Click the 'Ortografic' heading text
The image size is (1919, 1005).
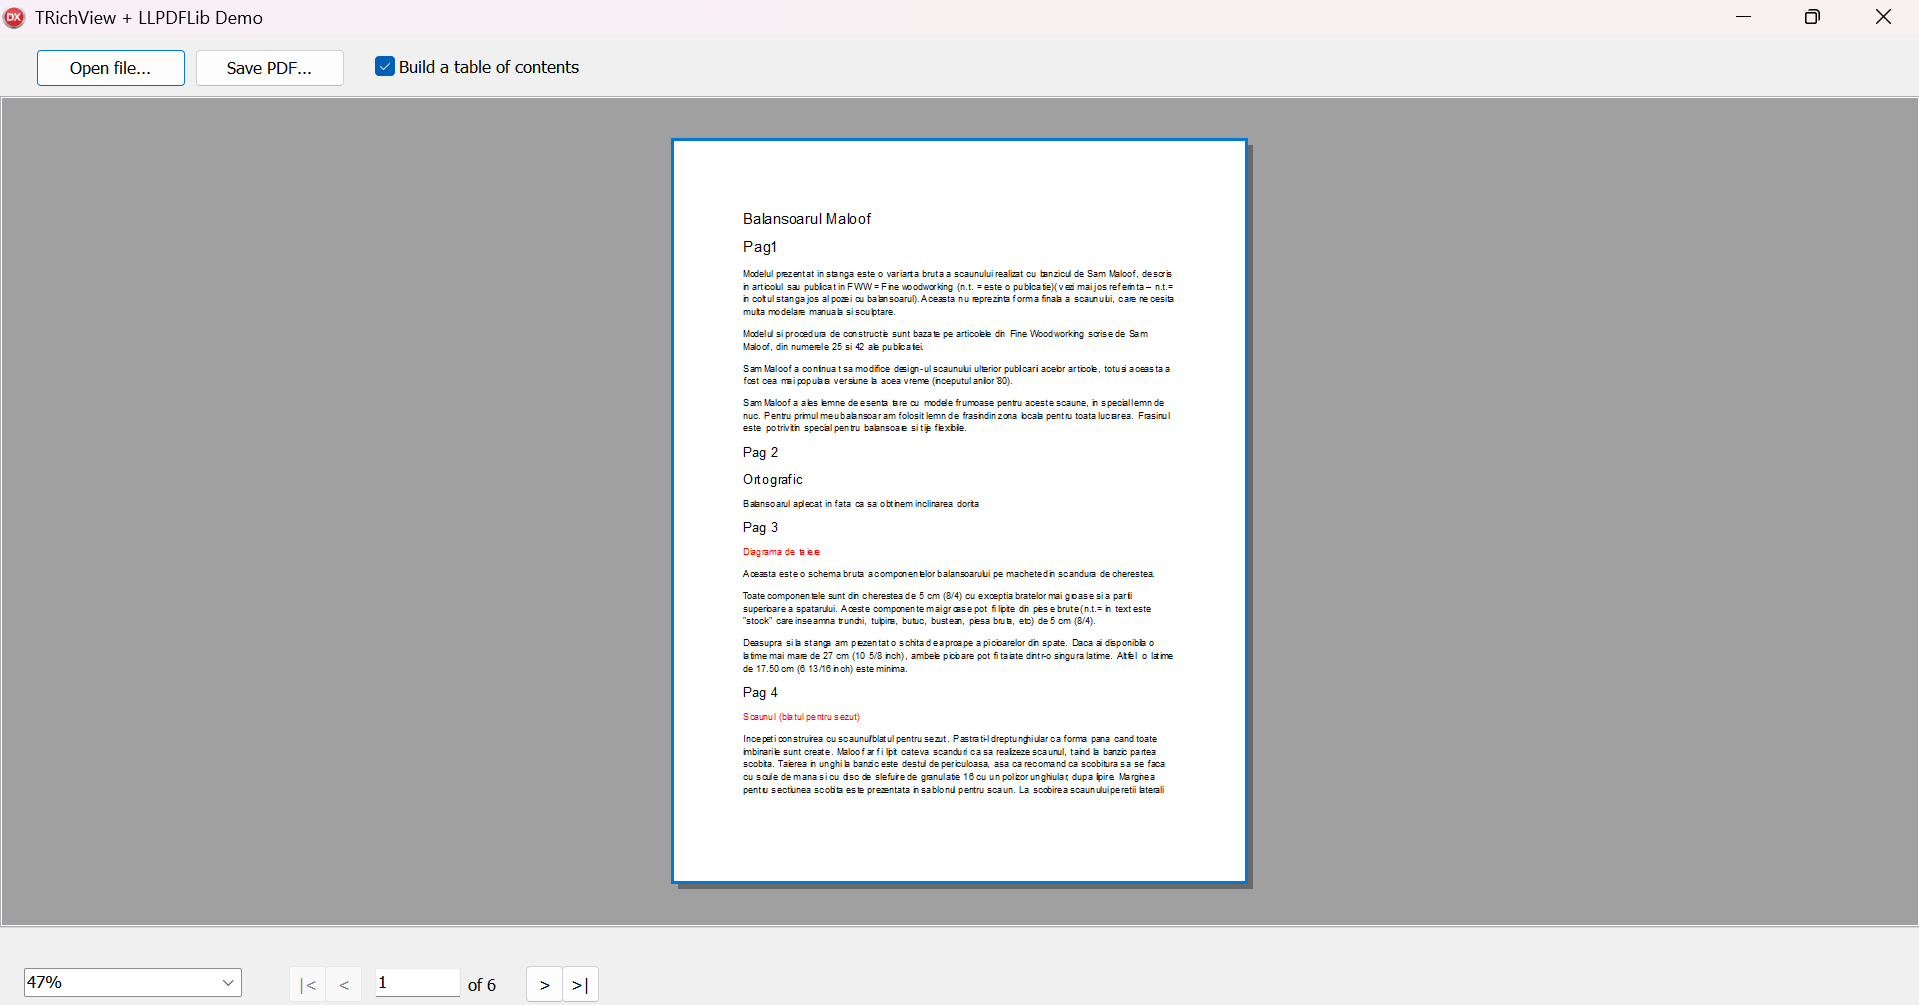773,480
